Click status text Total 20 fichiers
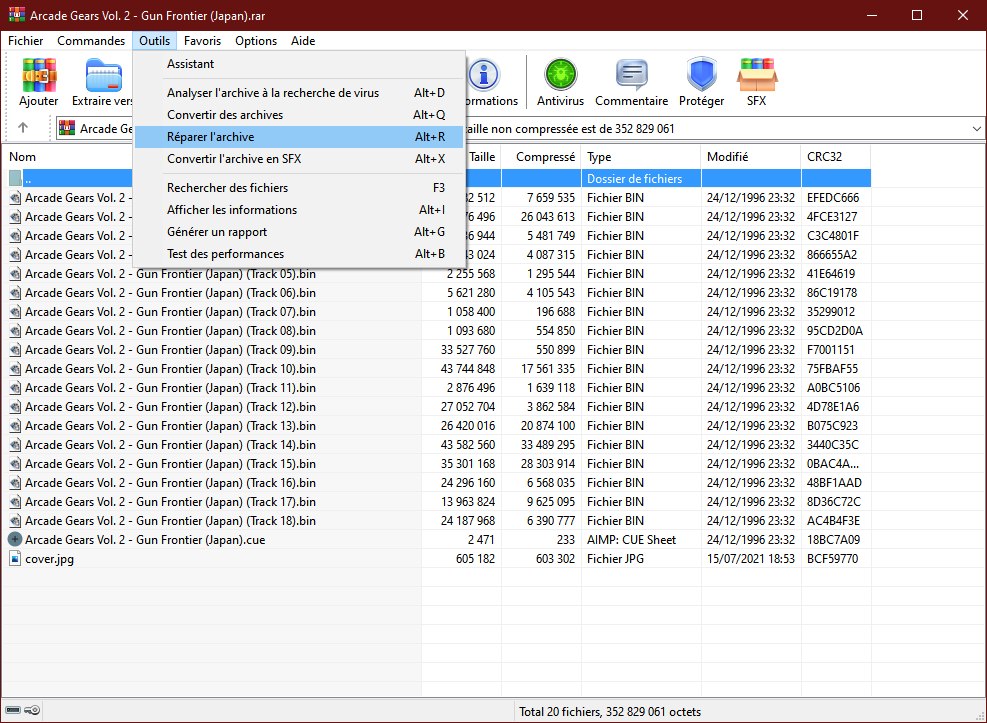 (x=560, y=712)
